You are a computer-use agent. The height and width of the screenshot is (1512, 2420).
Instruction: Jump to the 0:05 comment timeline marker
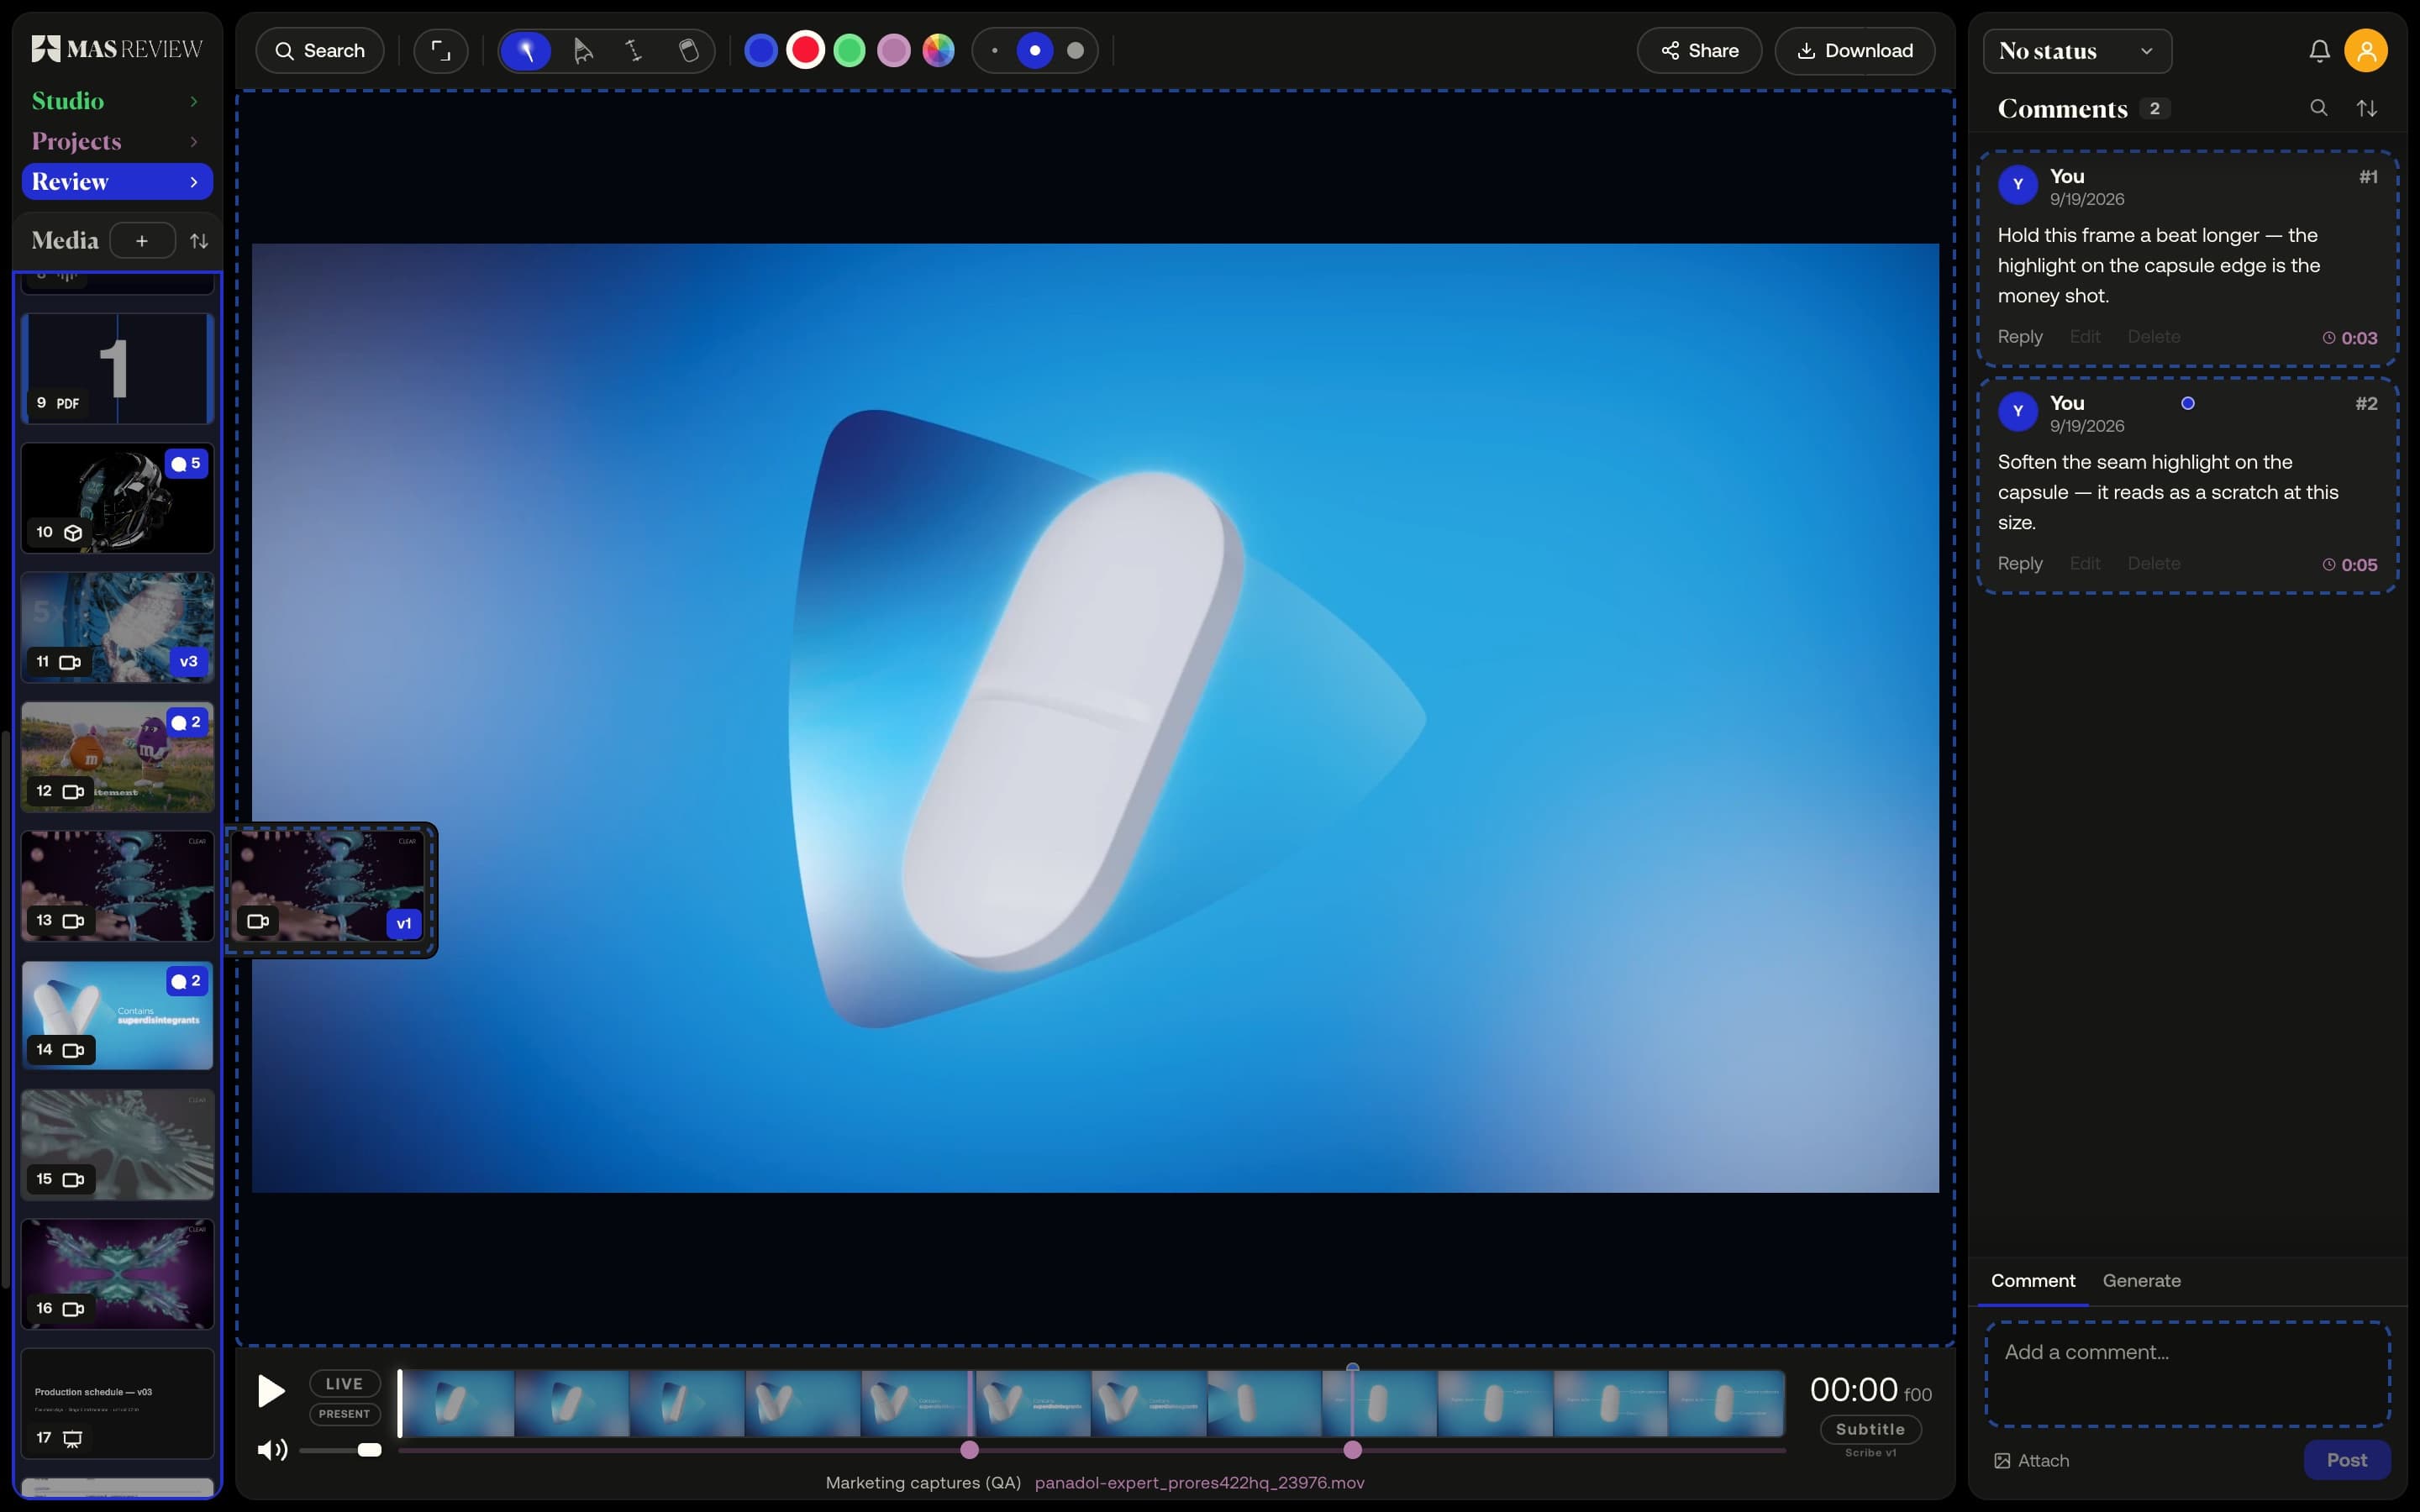[1352, 1450]
